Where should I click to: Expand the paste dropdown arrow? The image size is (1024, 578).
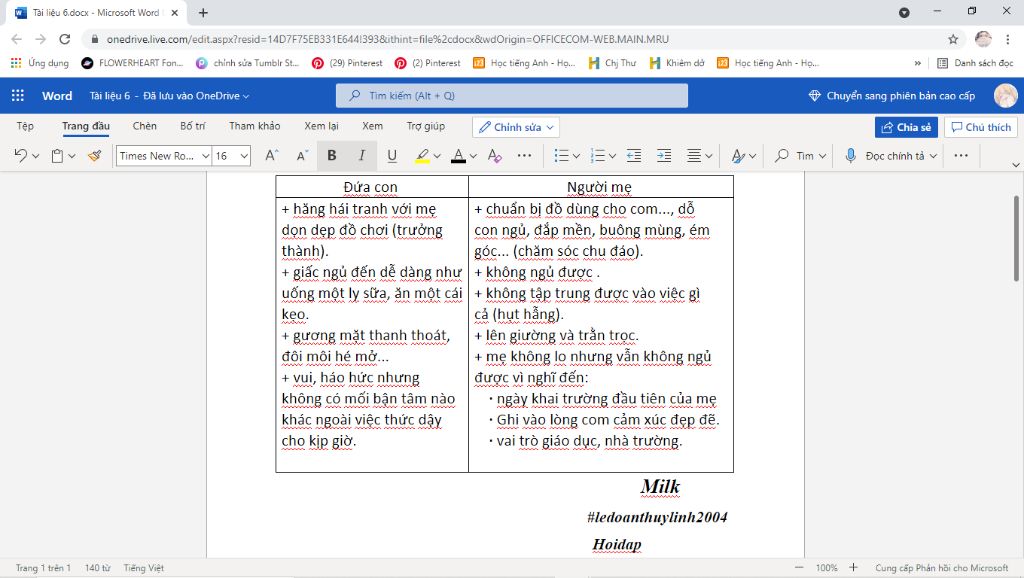(72, 156)
